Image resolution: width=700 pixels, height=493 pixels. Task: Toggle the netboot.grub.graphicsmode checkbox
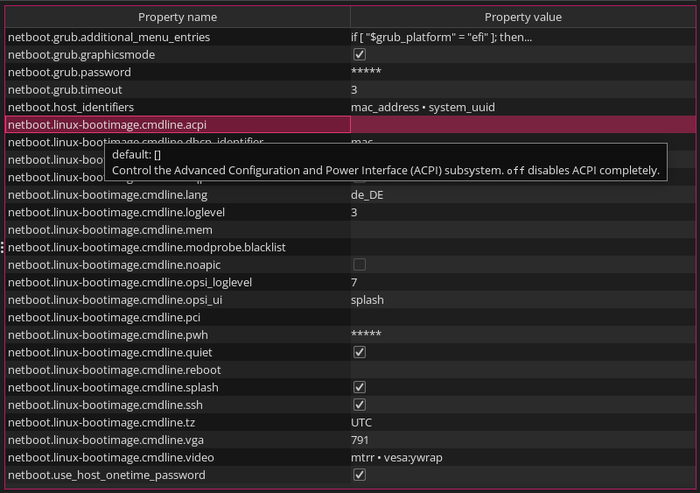coord(360,54)
